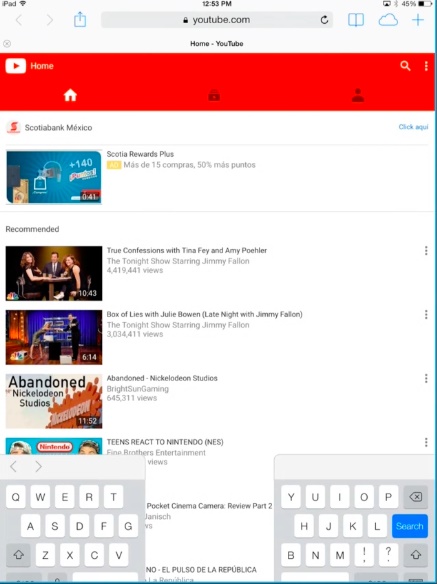Tap the W key on keyboard

(x=40, y=497)
